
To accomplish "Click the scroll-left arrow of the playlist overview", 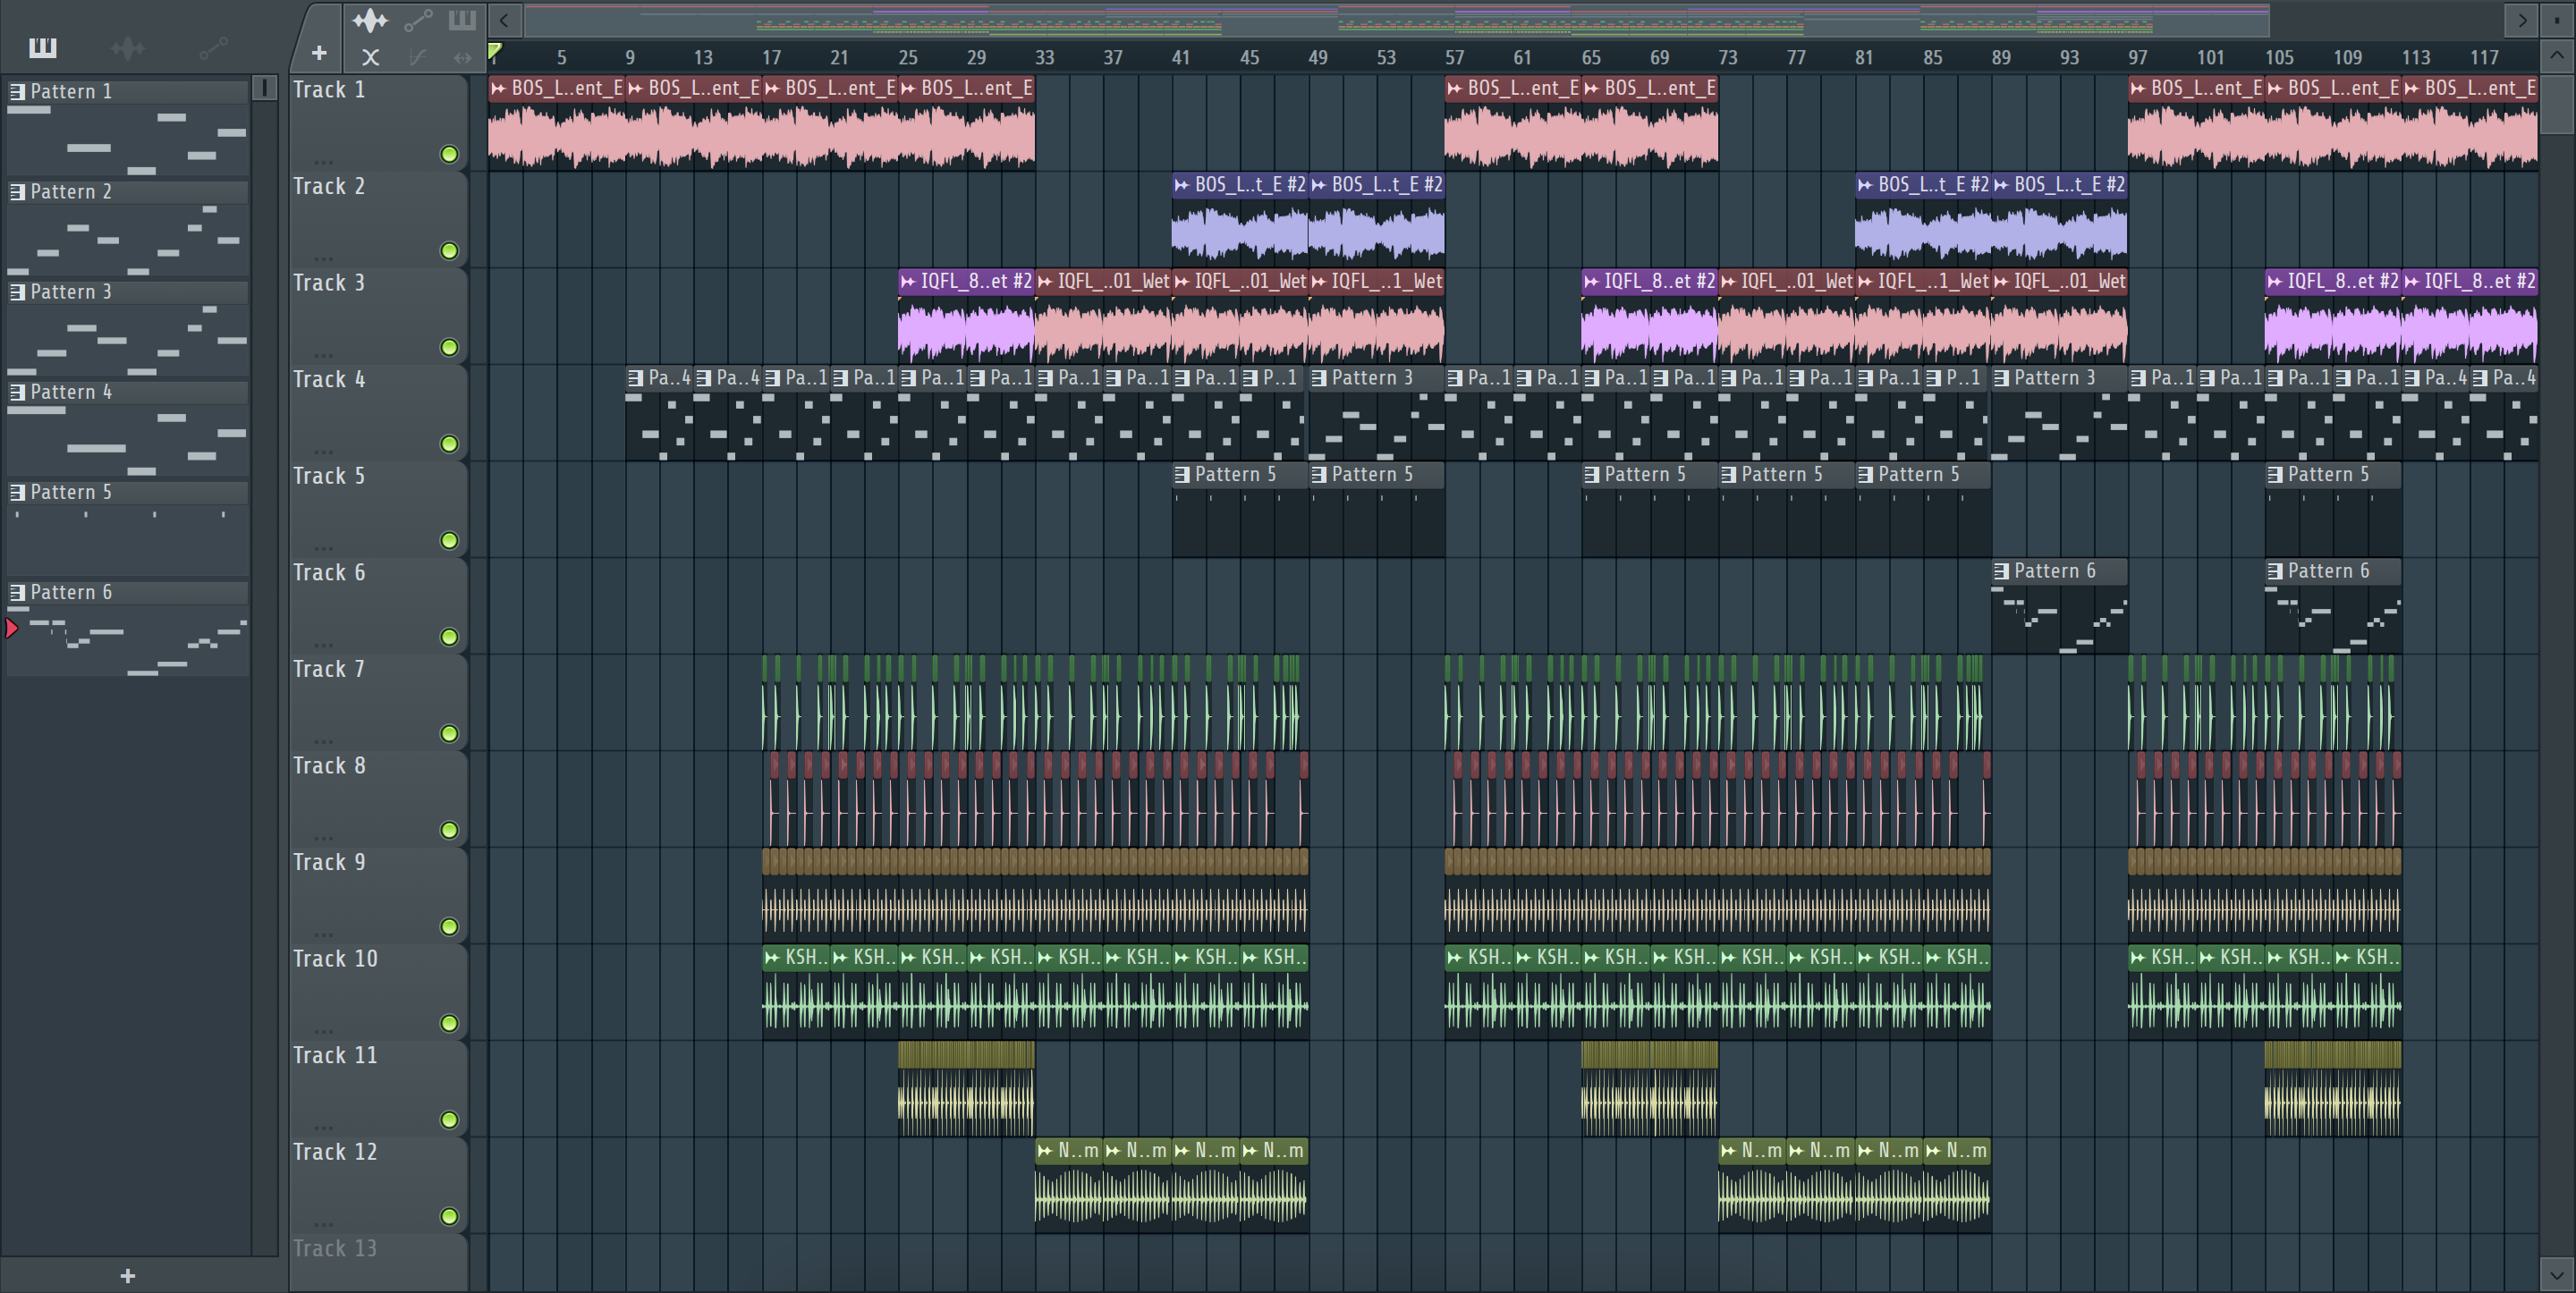I will click(505, 20).
